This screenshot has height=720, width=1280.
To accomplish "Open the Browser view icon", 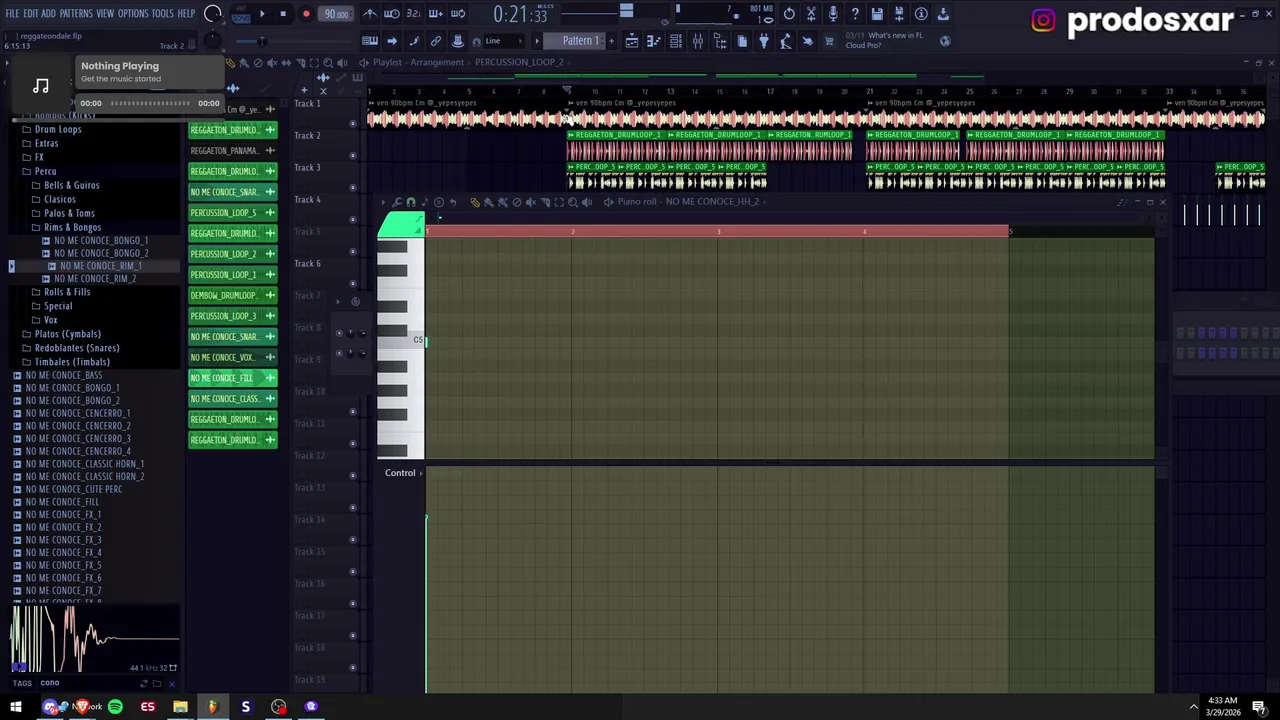I will pyautogui.click(x=720, y=41).
